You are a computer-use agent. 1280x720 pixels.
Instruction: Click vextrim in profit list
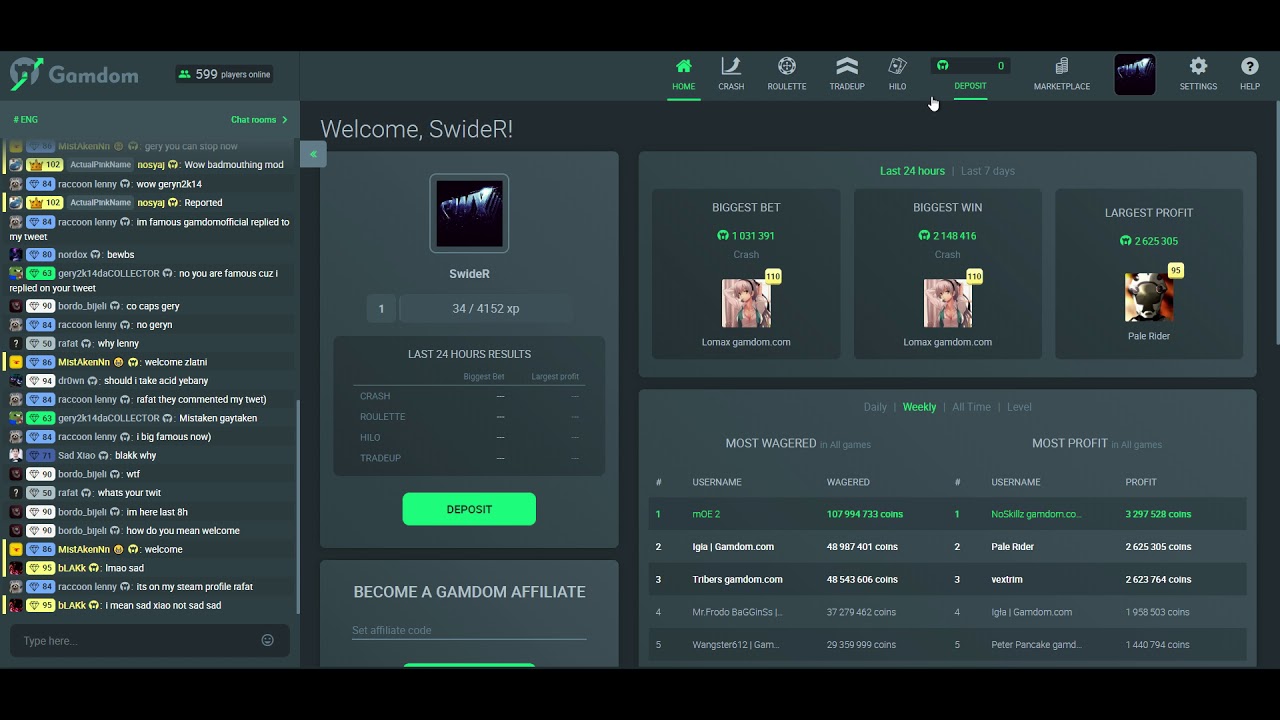point(1009,579)
